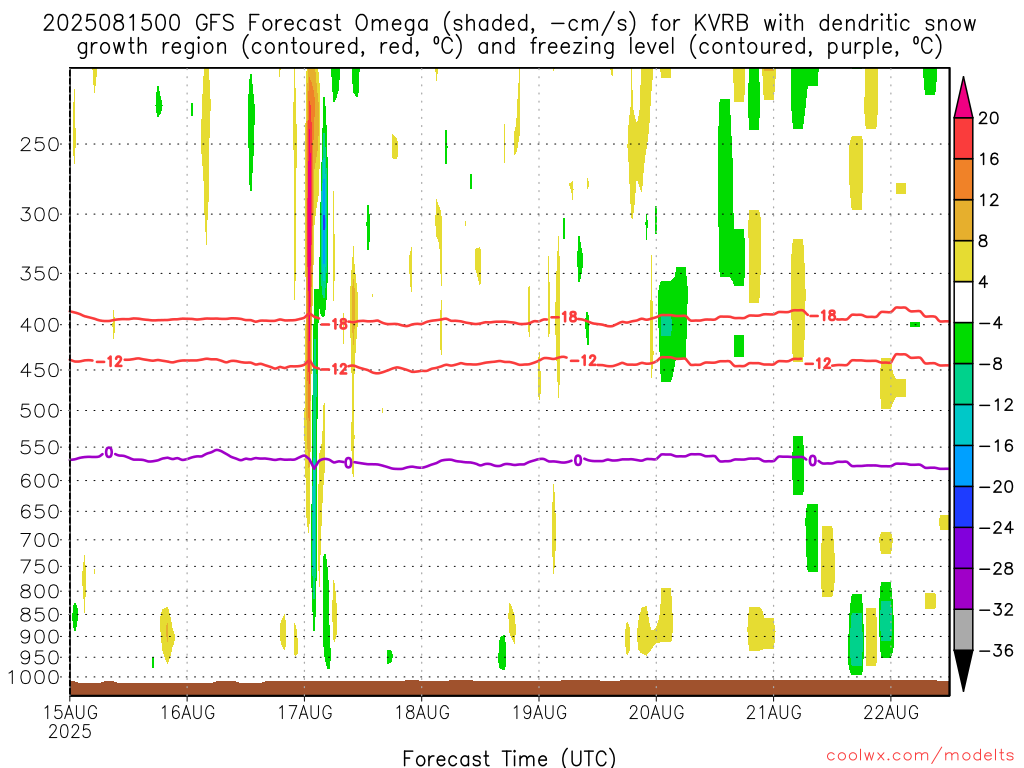Image resolution: width=1024 pixels, height=768 pixels.
Task: Click the Forecast Time (UTC) axis title
Action: 509,758
